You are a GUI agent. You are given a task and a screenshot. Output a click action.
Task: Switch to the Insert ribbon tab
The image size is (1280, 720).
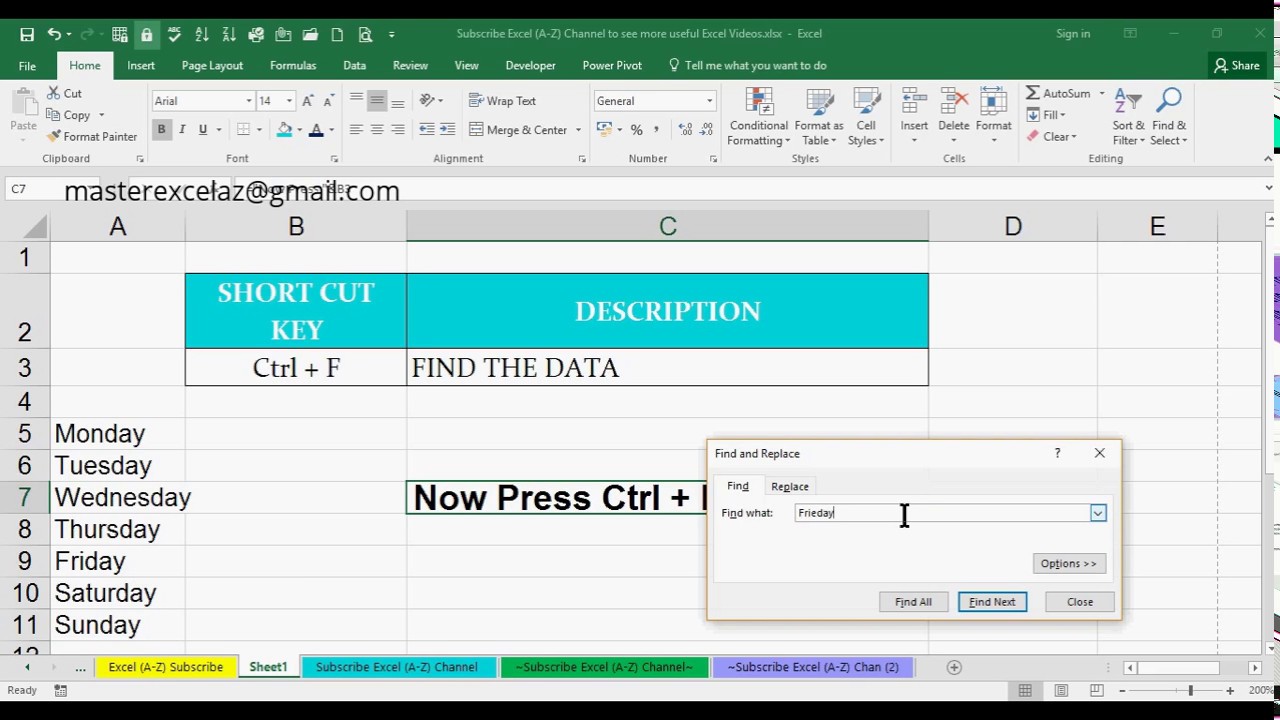pyautogui.click(x=141, y=66)
